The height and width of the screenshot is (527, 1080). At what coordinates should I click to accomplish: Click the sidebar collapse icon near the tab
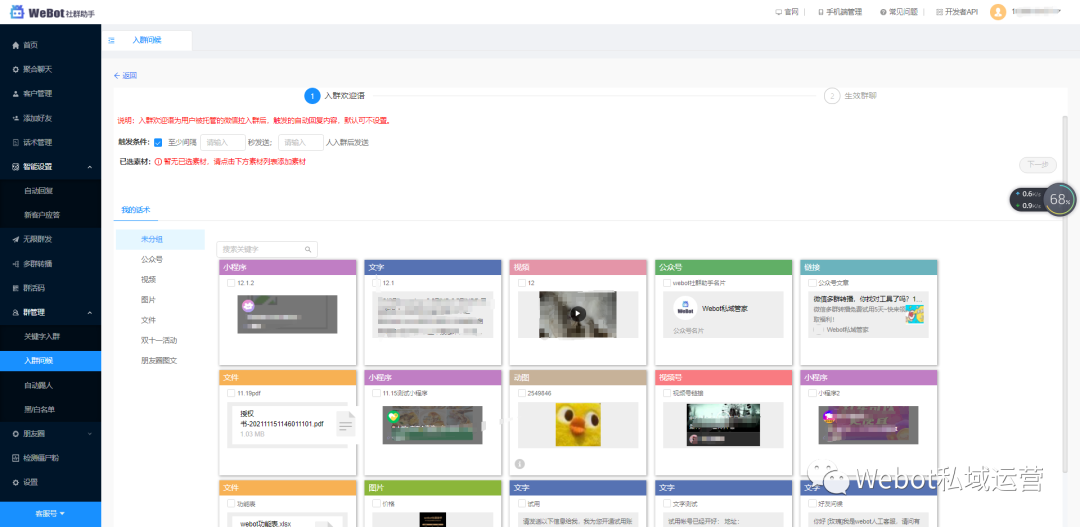(x=112, y=41)
